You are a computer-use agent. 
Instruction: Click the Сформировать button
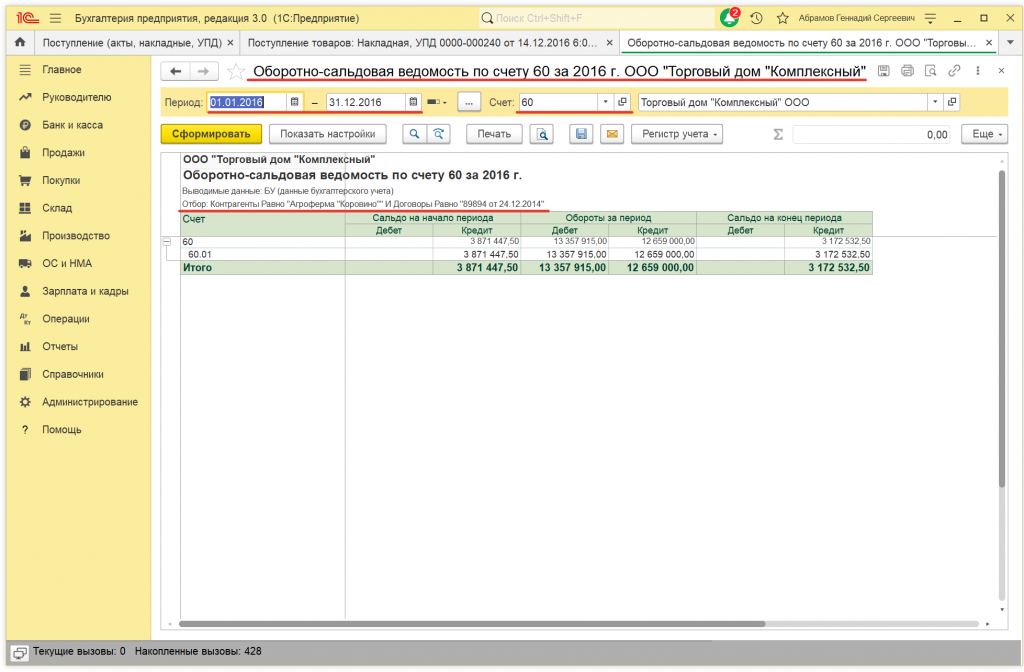(x=211, y=134)
